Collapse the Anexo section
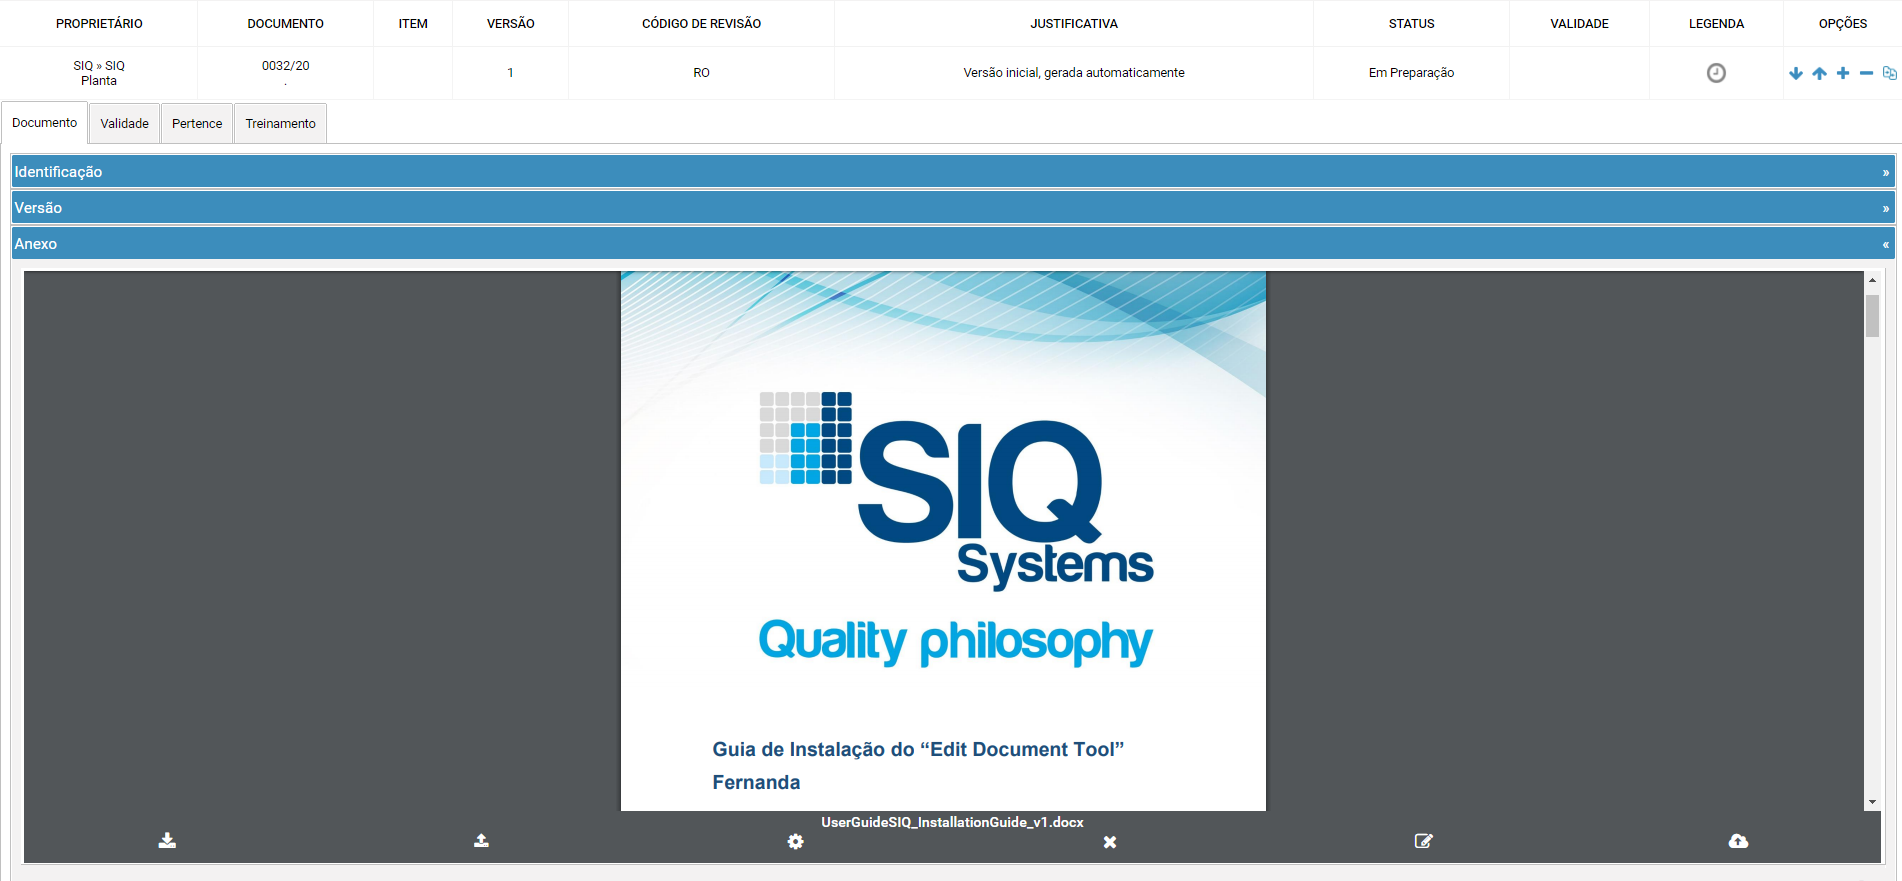The height and width of the screenshot is (881, 1902). (953, 244)
